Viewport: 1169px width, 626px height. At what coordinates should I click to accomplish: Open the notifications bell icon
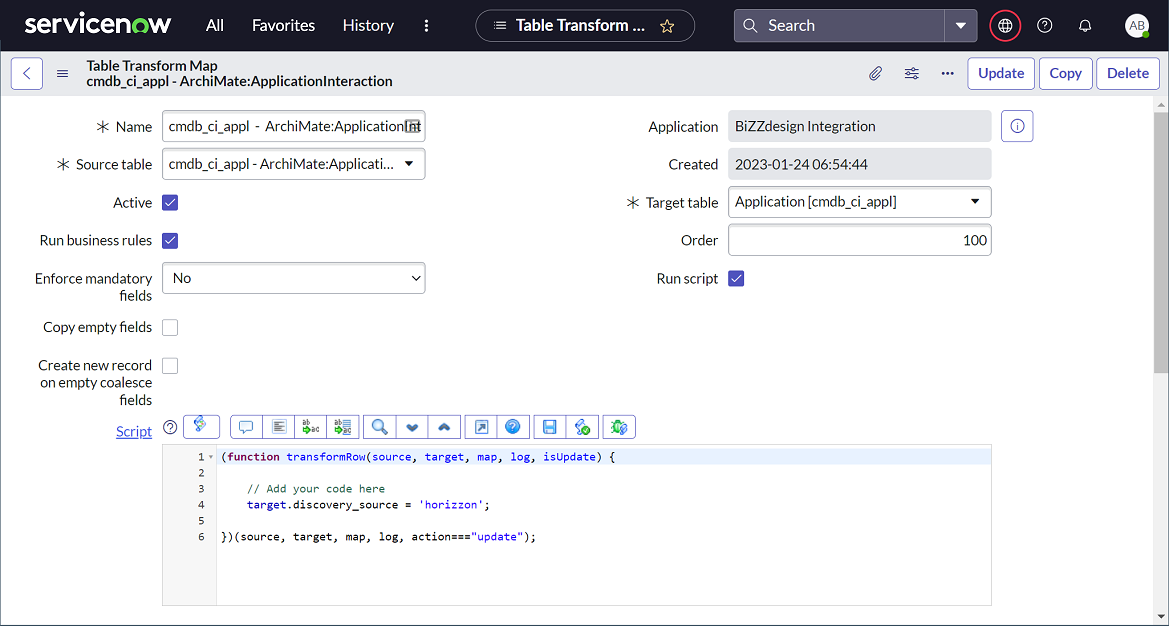click(x=1085, y=26)
